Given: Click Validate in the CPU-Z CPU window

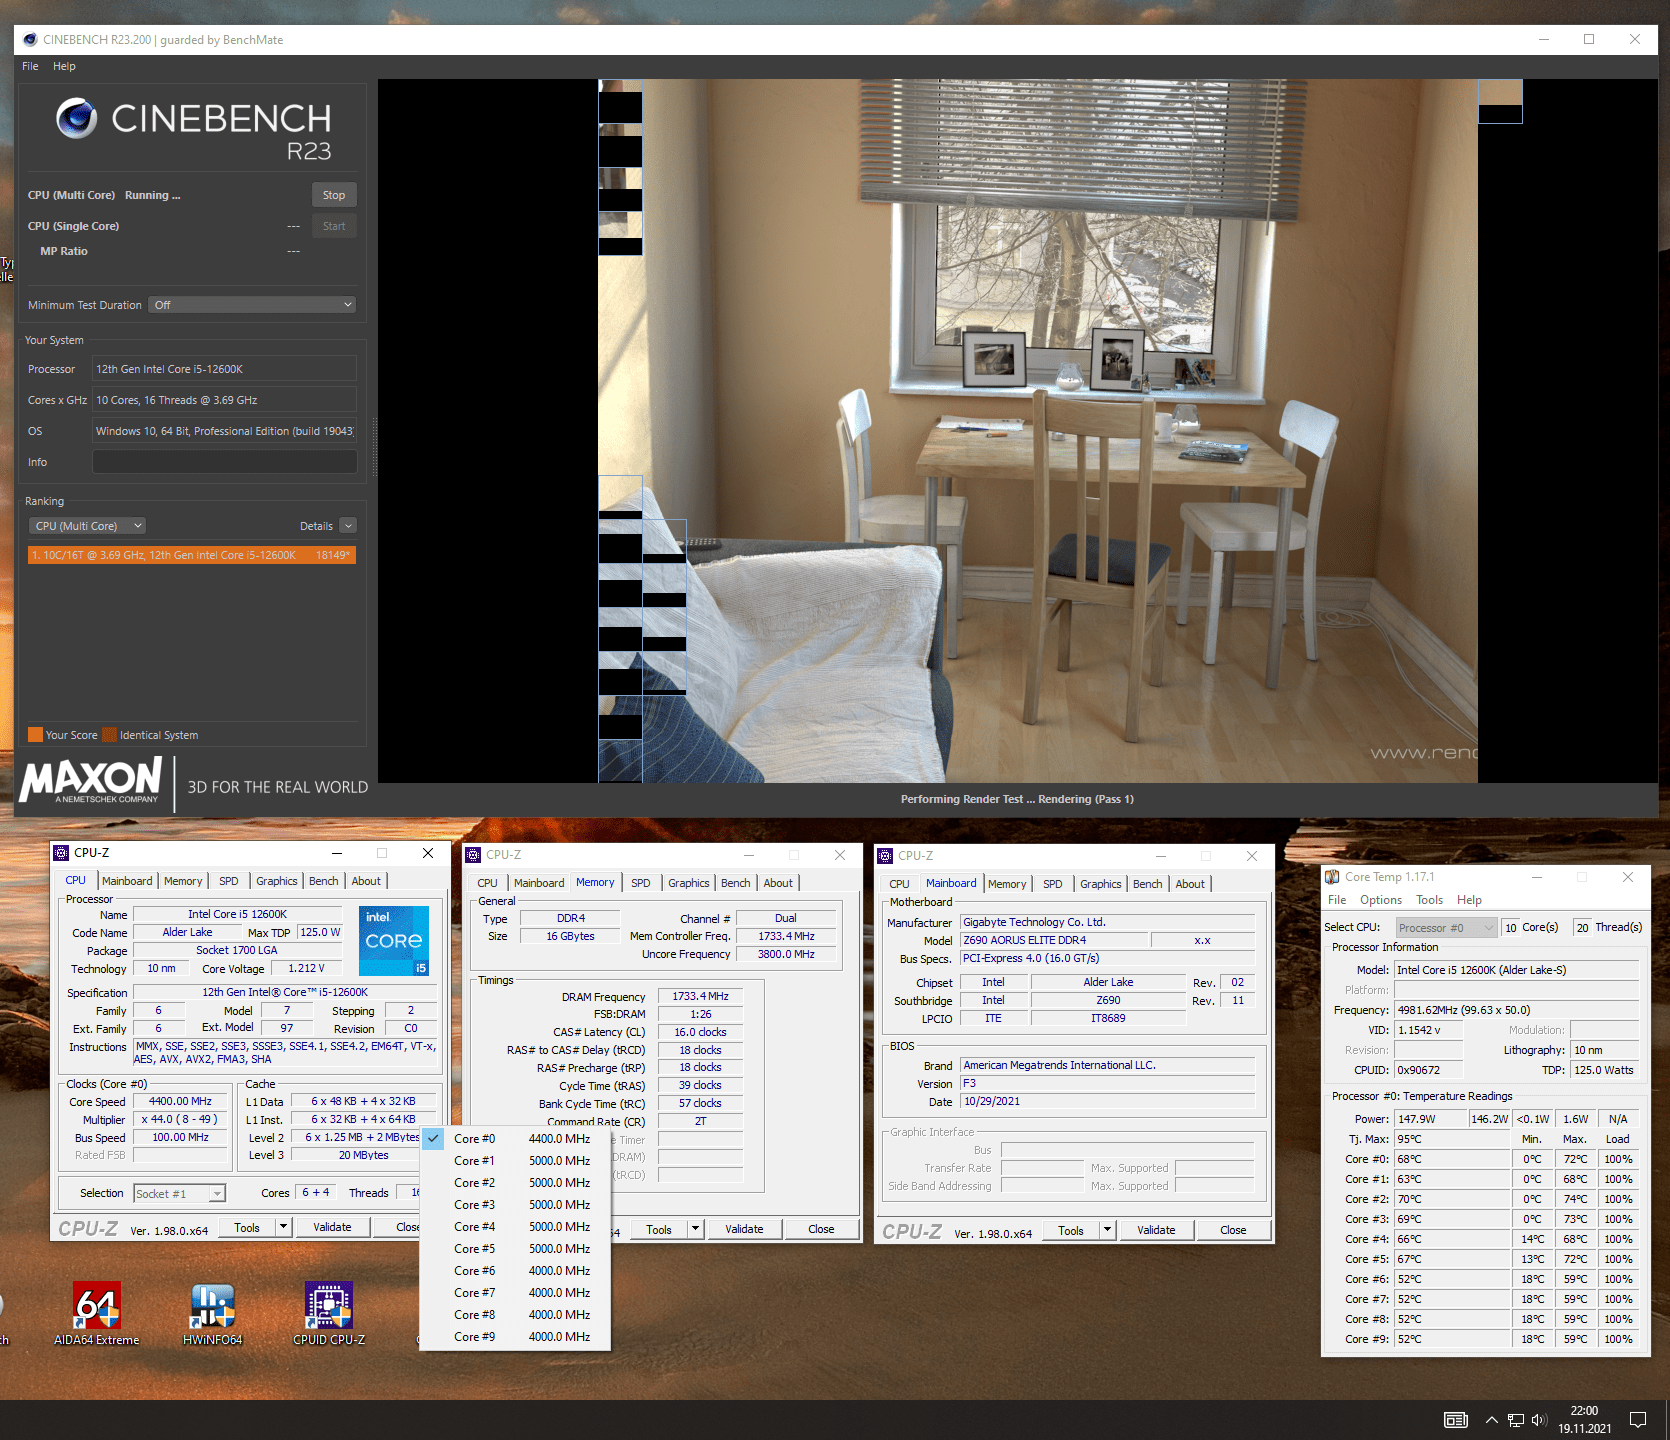Looking at the screenshot, I should (x=332, y=1227).
